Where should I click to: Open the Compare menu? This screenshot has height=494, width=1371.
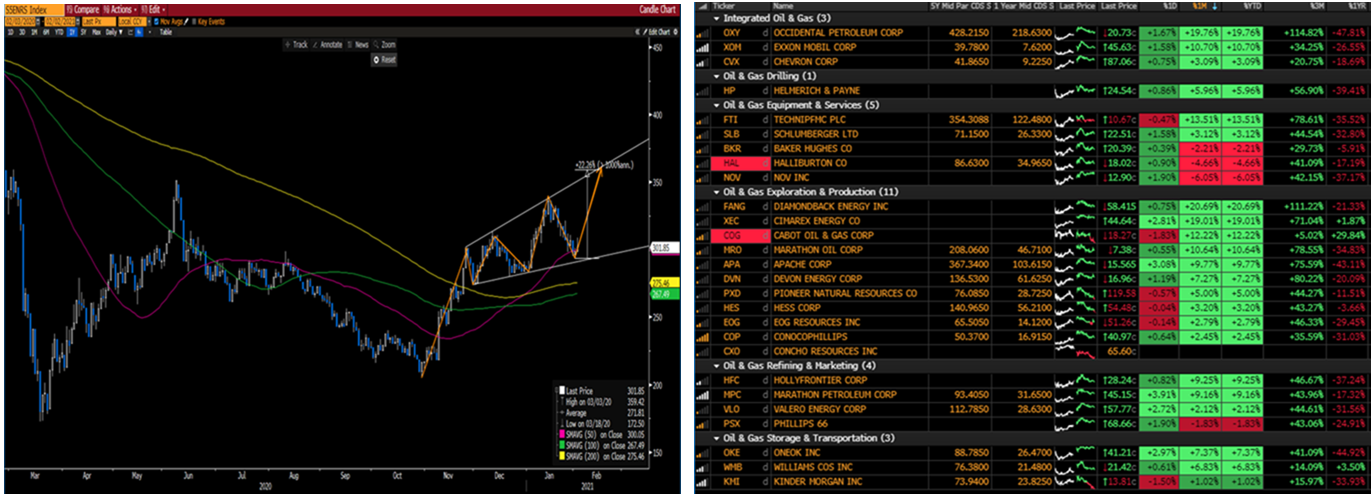click(83, 10)
